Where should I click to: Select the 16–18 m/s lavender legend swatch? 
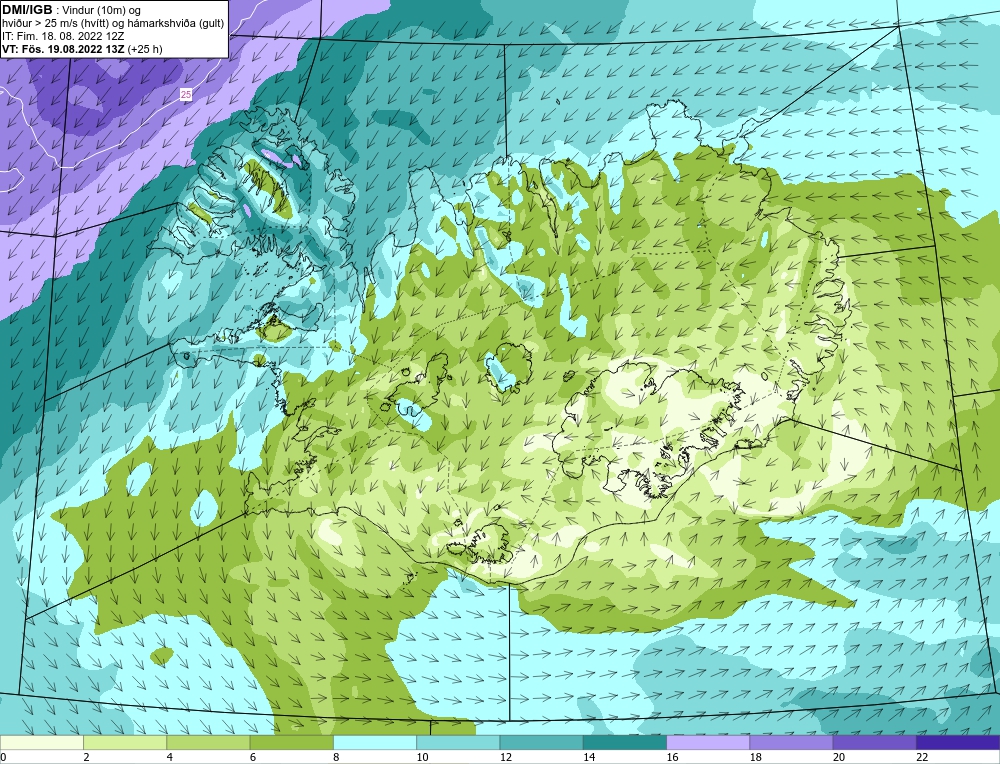click(x=708, y=742)
